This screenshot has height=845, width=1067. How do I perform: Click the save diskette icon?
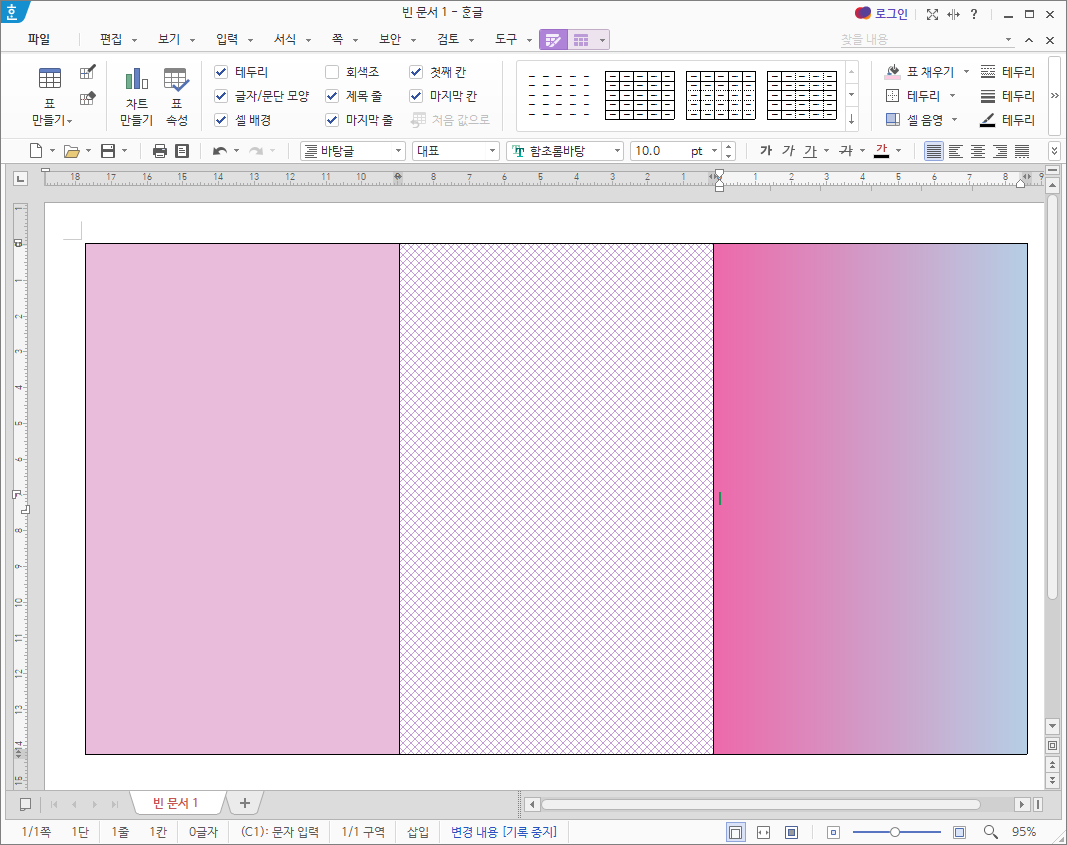[x=108, y=151]
